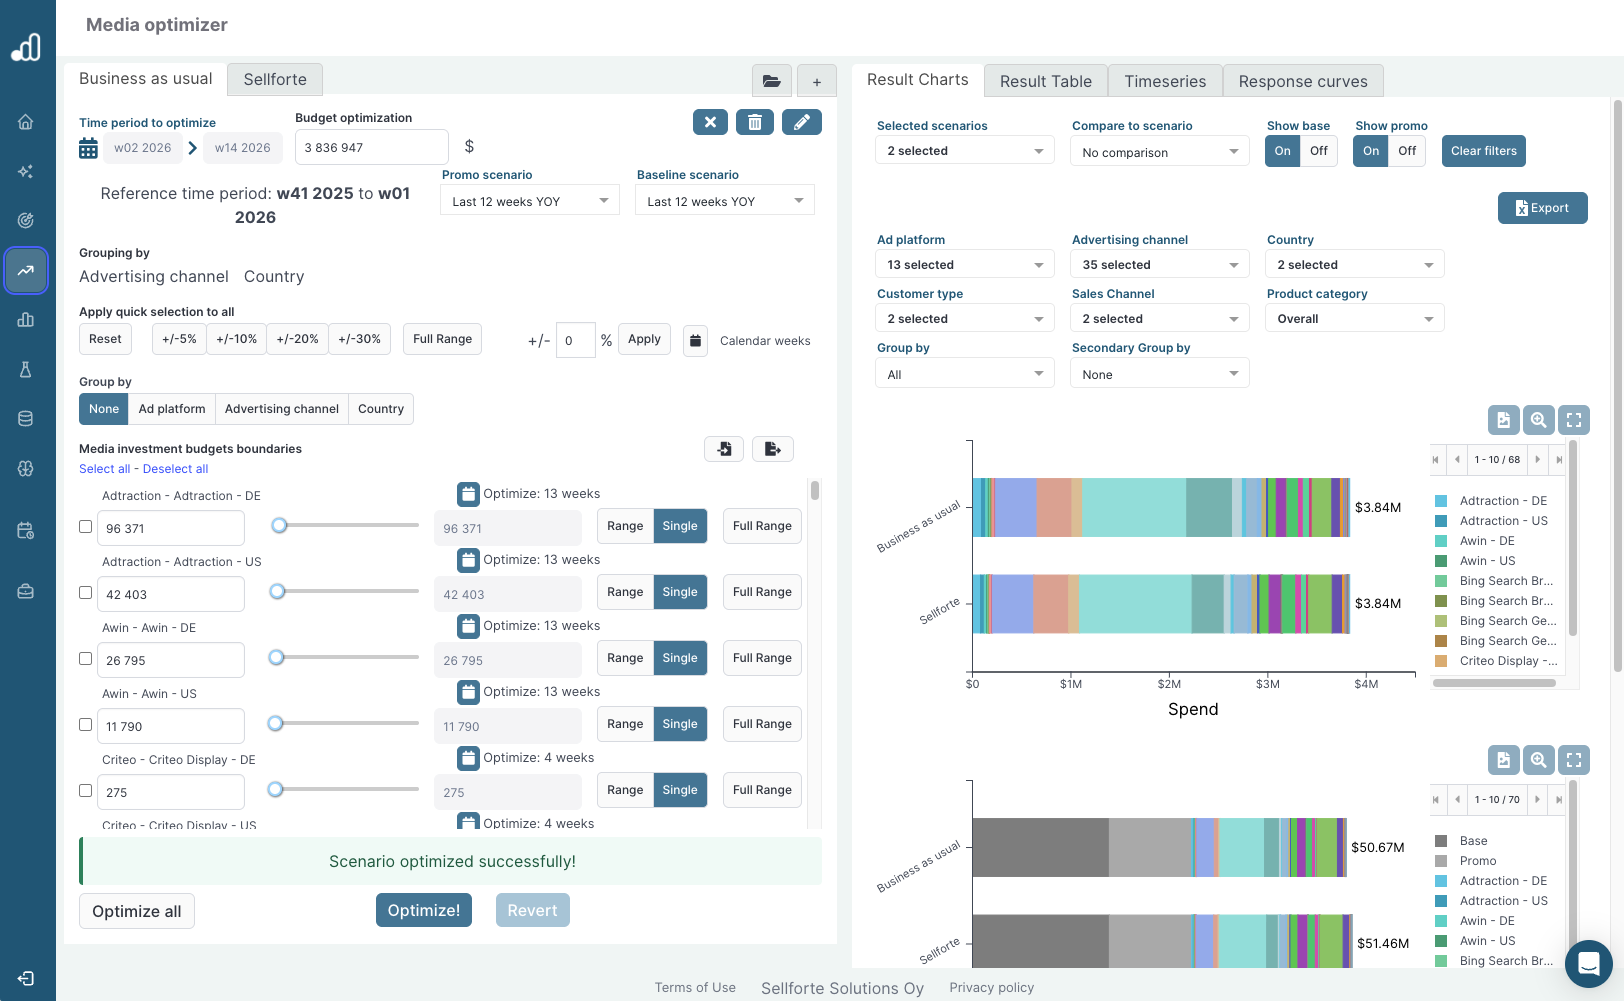Edit the scenario using the pencil icon

click(802, 121)
